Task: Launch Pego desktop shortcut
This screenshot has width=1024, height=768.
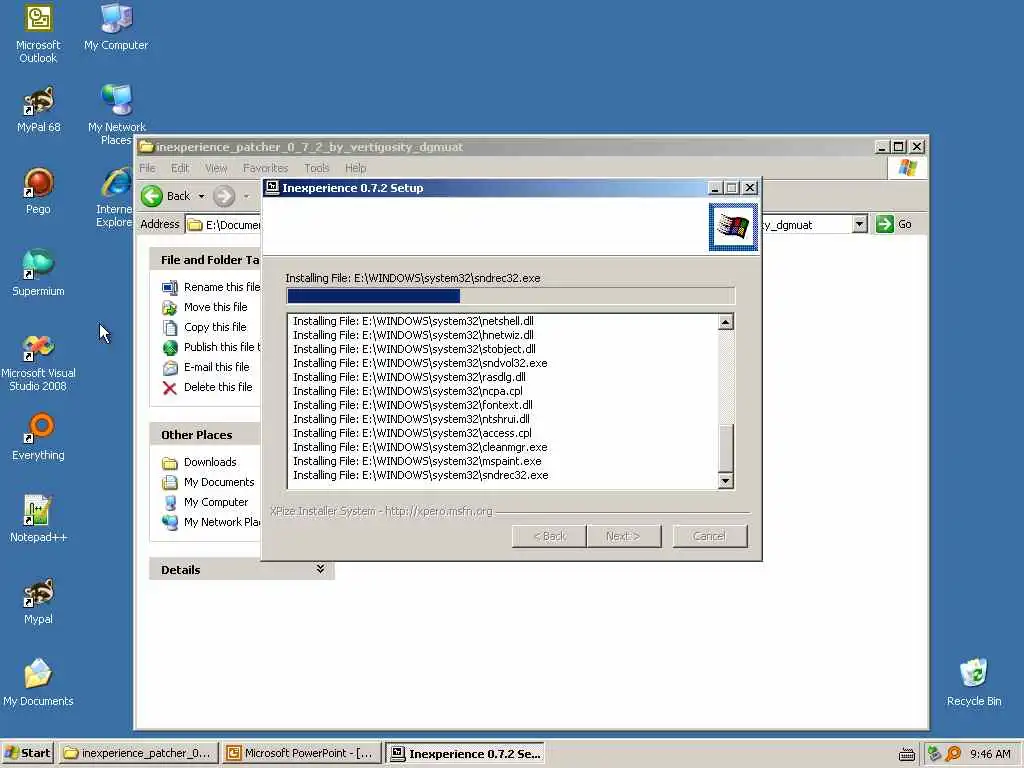Action: [38, 191]
